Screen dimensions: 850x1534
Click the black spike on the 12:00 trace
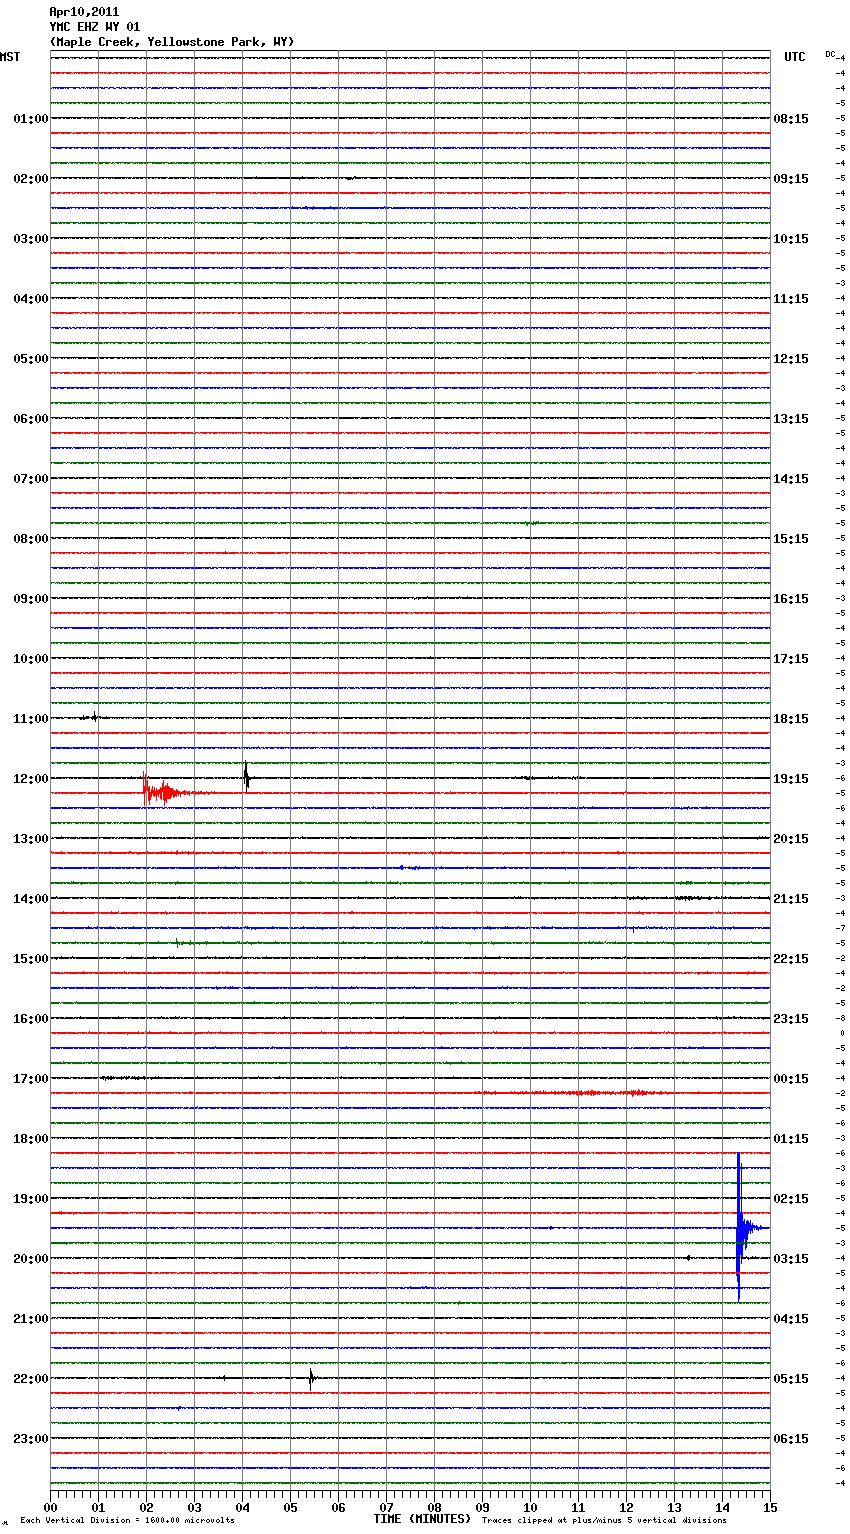click(246, 777)
